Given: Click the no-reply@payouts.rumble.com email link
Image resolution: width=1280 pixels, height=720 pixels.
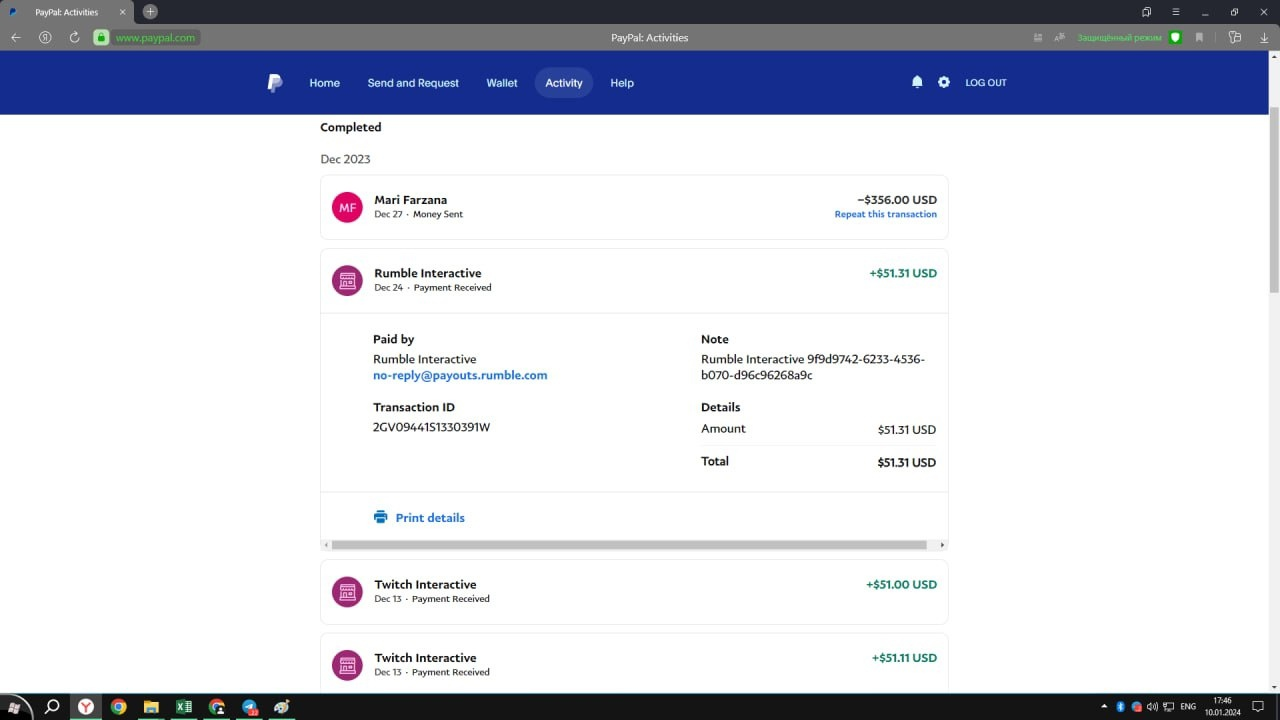Looking at the screenshot, I should [460, 375].
